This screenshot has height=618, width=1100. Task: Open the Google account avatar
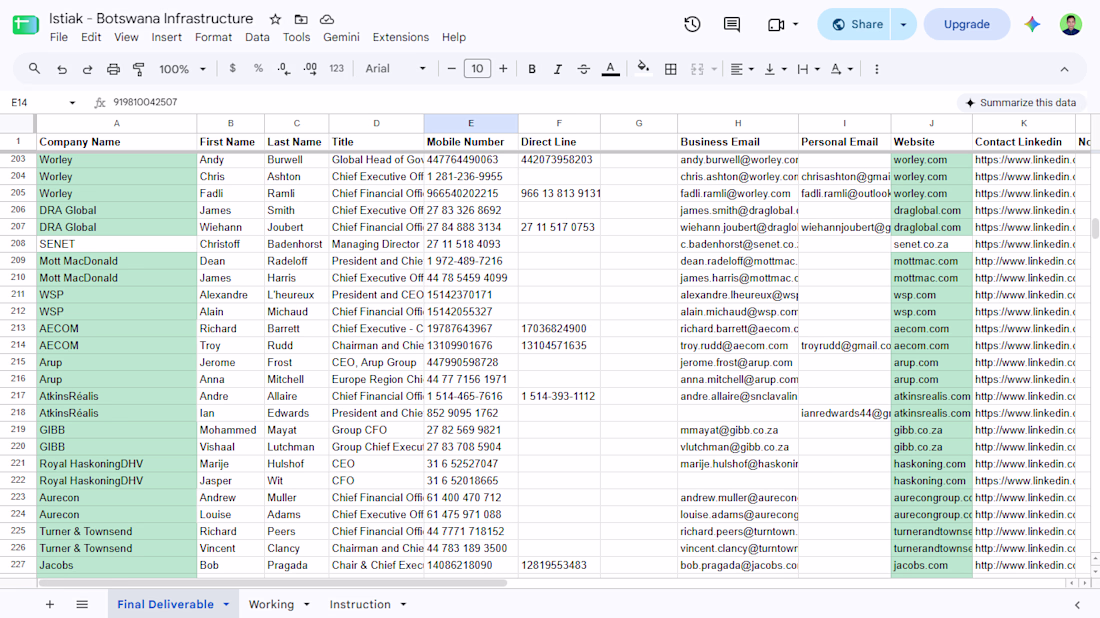point(1071,25)
